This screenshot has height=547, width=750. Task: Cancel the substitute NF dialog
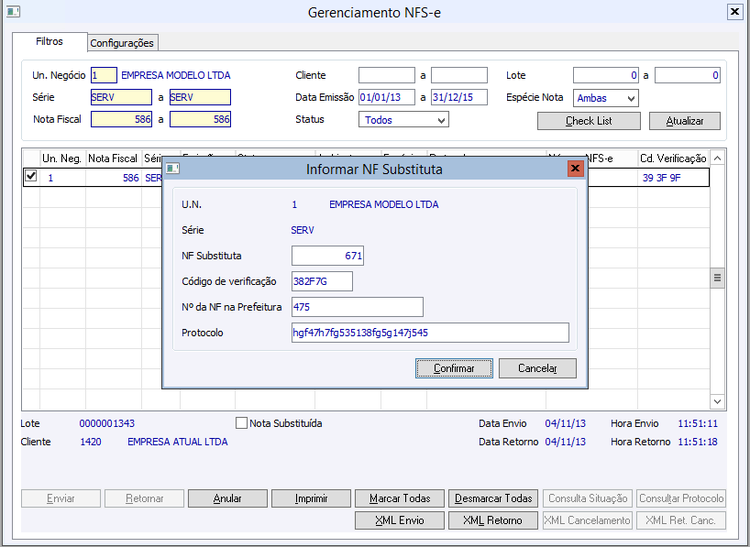click(x=538, y=368)
